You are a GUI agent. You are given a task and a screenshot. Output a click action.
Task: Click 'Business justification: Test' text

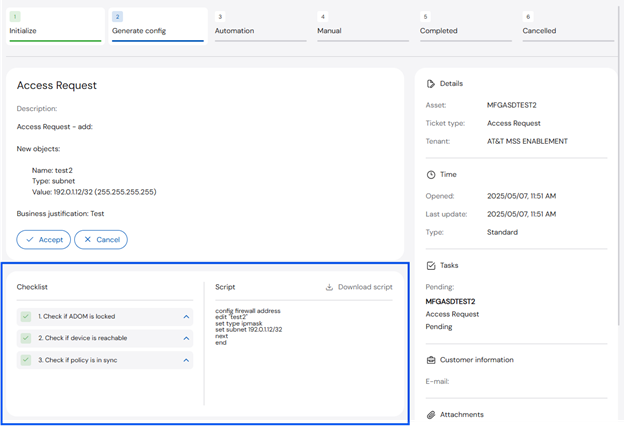pos(60,214)
